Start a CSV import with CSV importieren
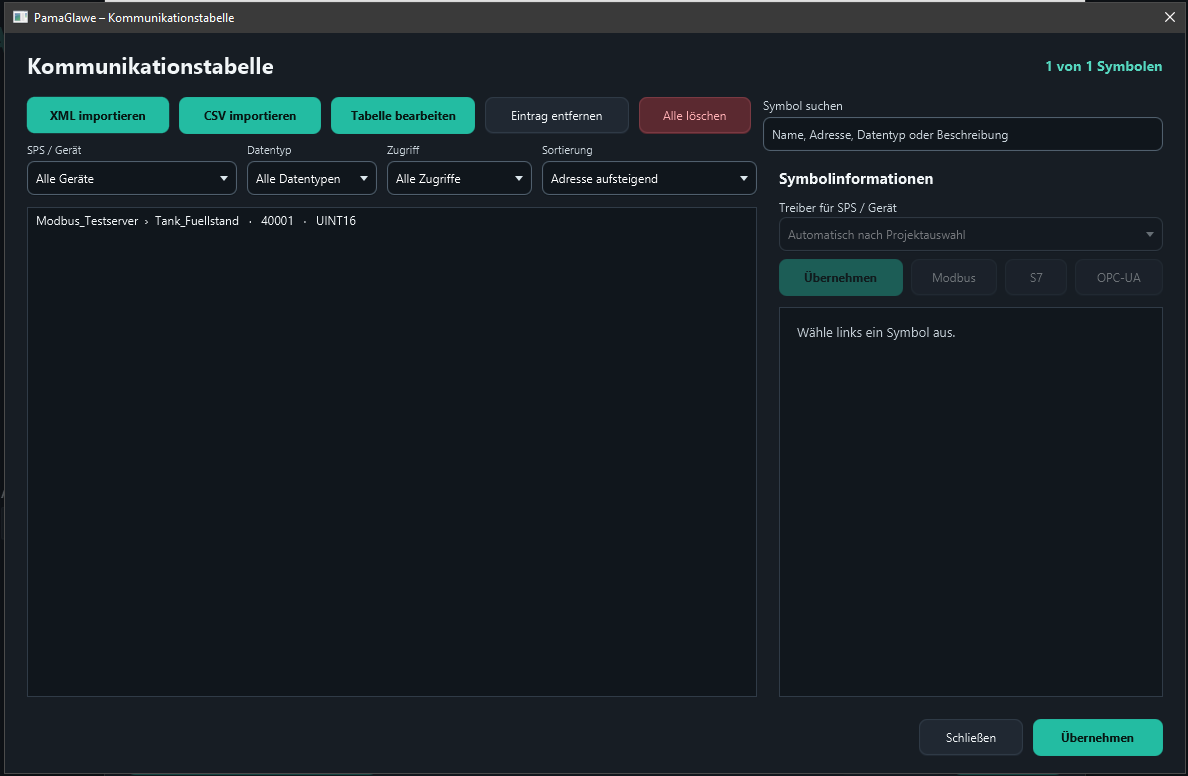The image size is (1188, 776). pos(250,115)
